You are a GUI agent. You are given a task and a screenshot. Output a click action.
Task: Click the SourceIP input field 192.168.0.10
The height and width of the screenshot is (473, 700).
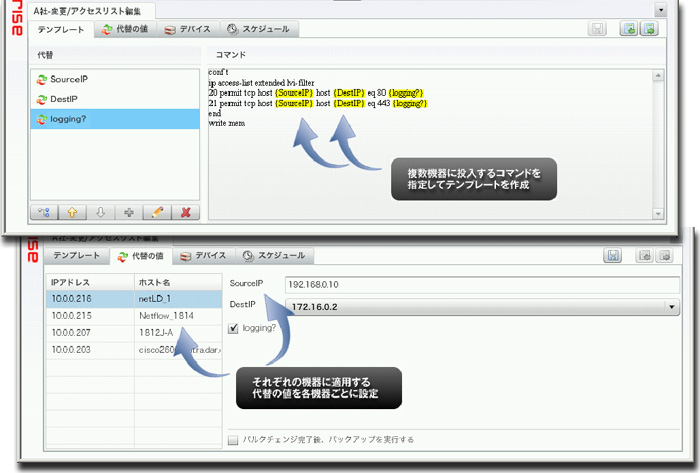point(482,284)
